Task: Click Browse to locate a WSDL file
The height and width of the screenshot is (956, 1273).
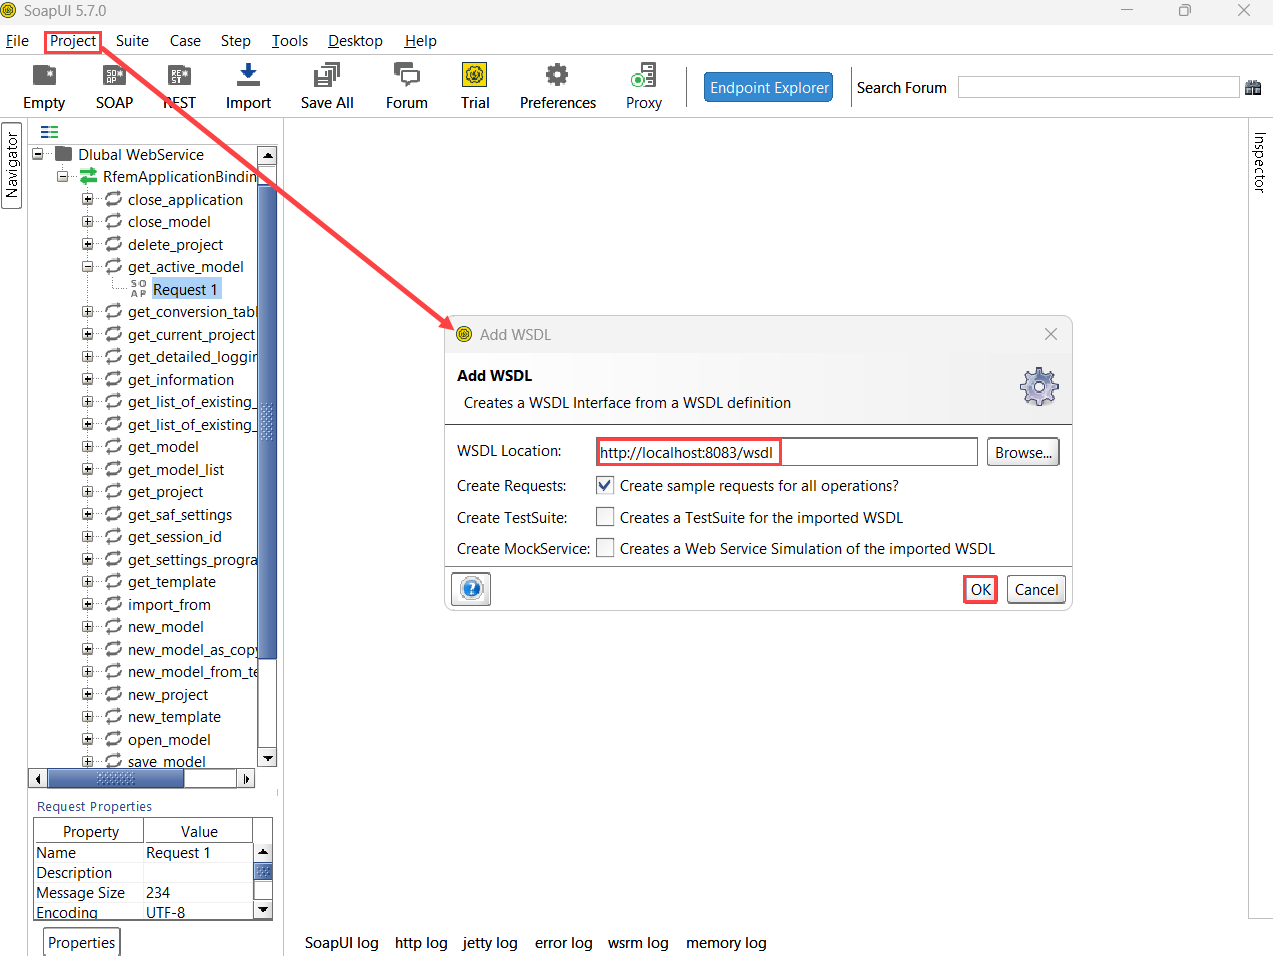Action: [x=1022, y=452]
